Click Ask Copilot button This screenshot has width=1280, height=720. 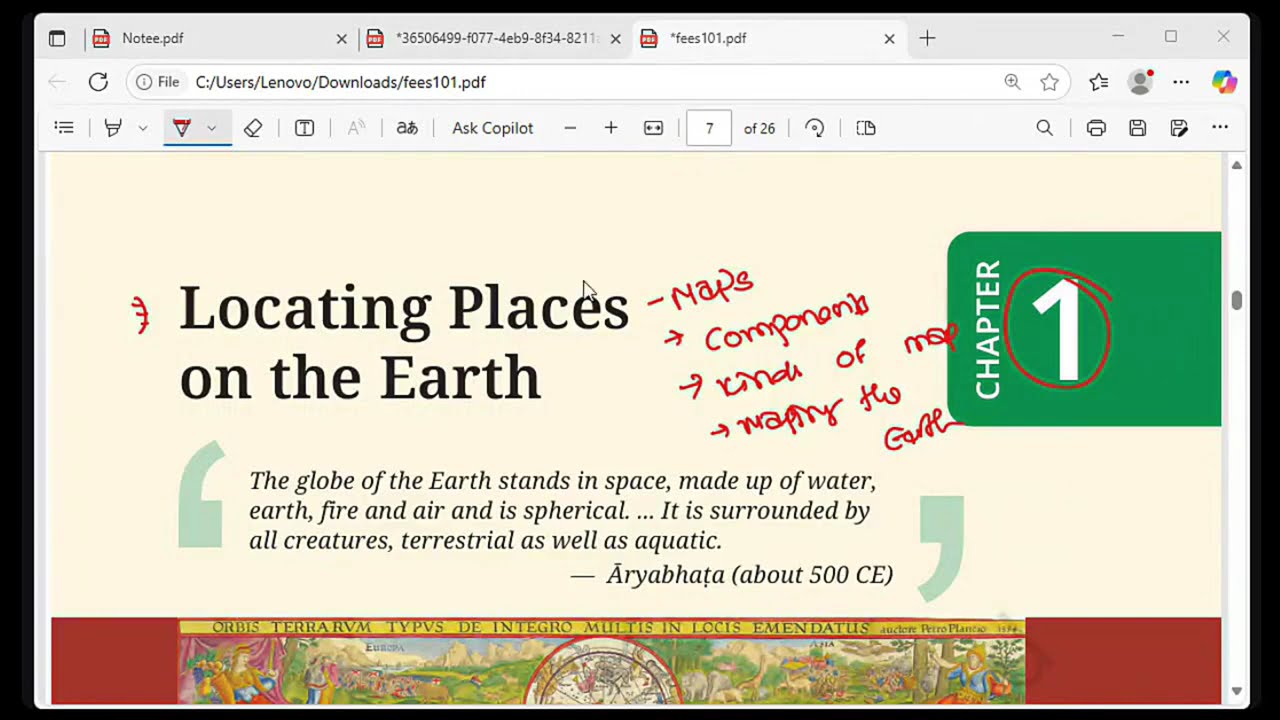coord(493,128)
